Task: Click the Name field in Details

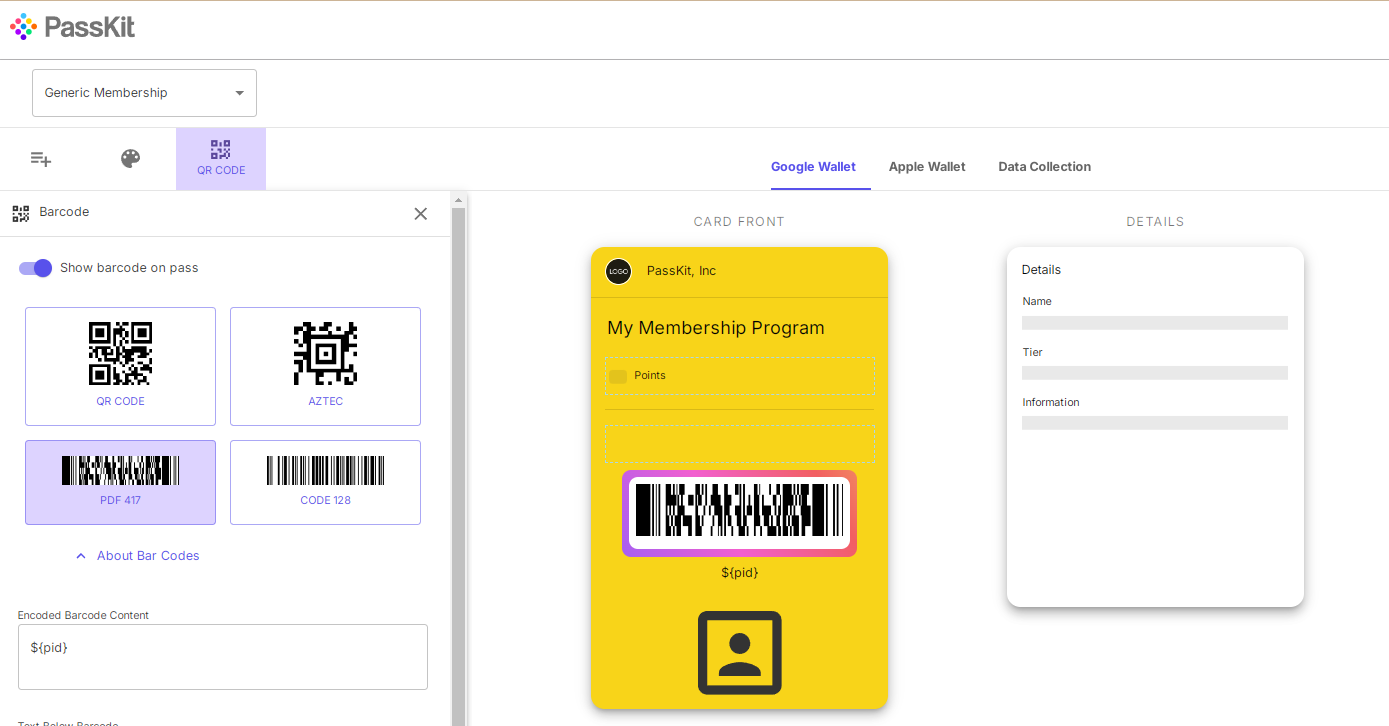Action: [1155, 314]
